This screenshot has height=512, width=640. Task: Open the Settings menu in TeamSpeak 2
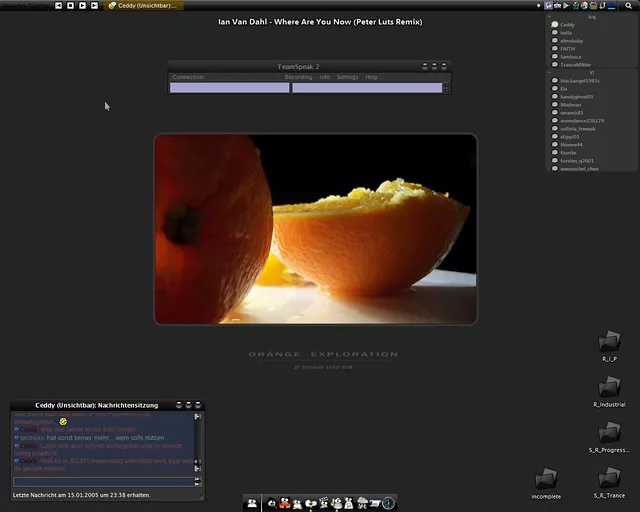[x=347, y=77]
